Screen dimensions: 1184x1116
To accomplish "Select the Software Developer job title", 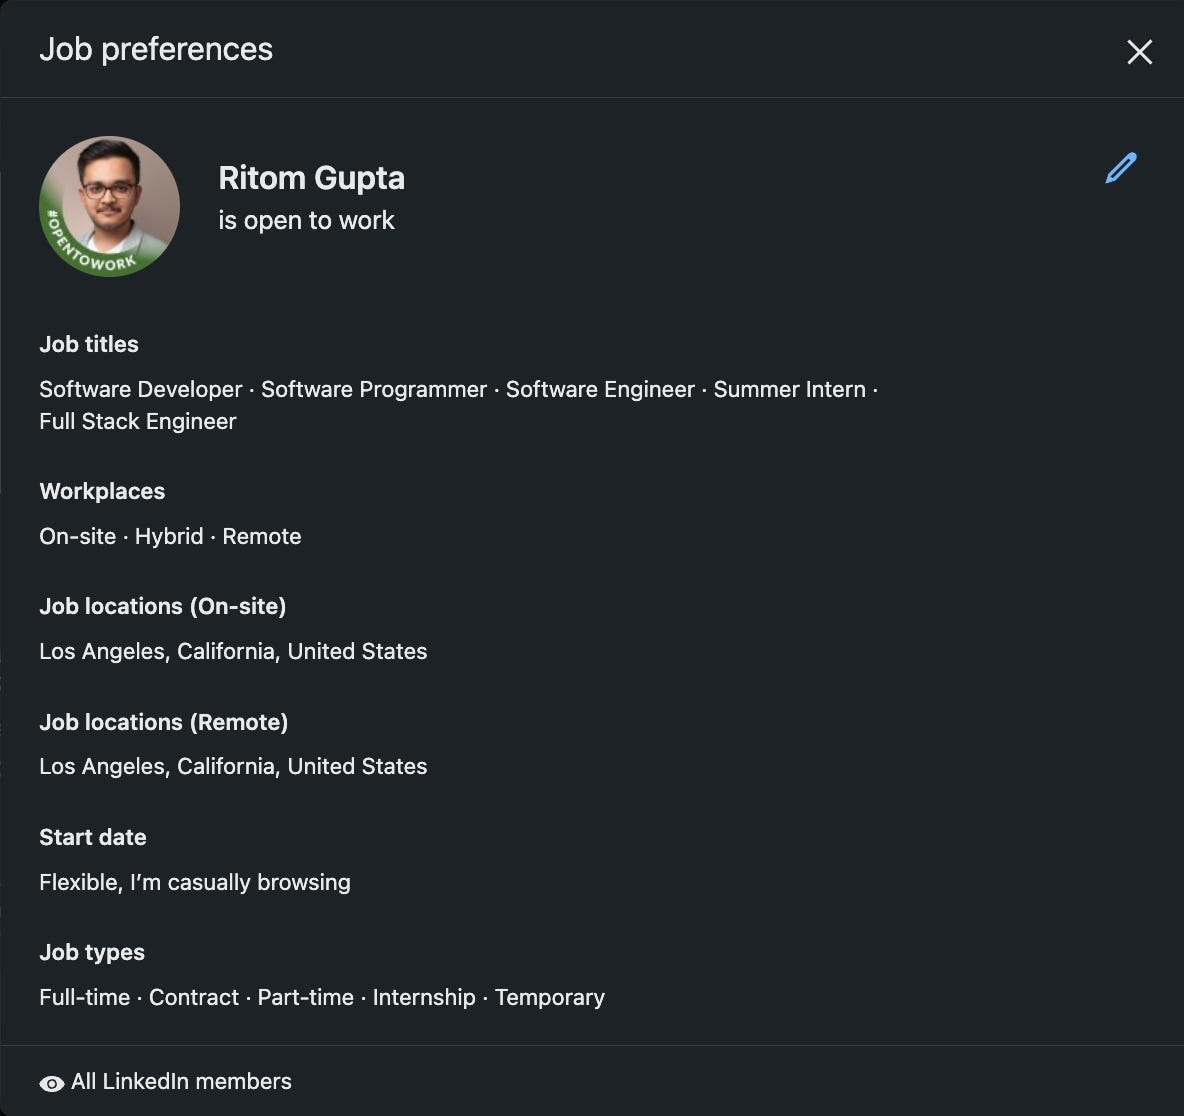I will (140, 389).
